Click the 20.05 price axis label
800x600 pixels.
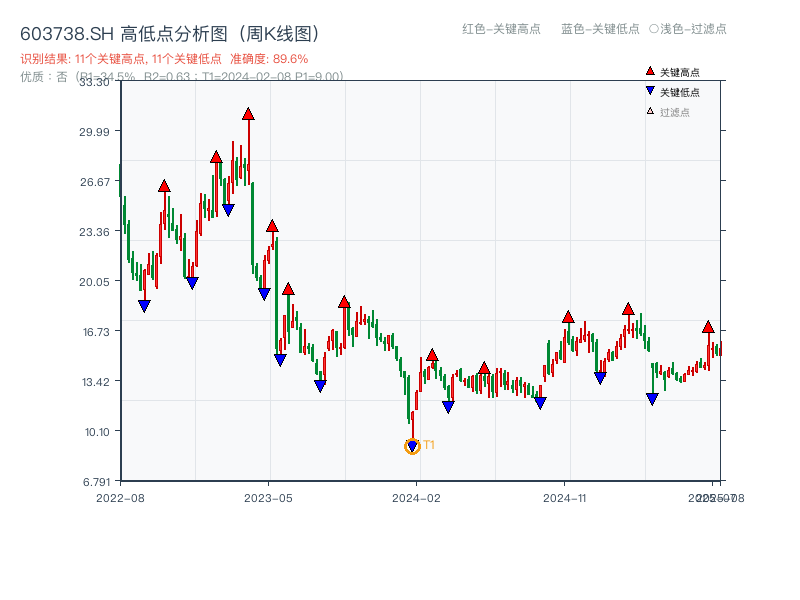(94, 282)
